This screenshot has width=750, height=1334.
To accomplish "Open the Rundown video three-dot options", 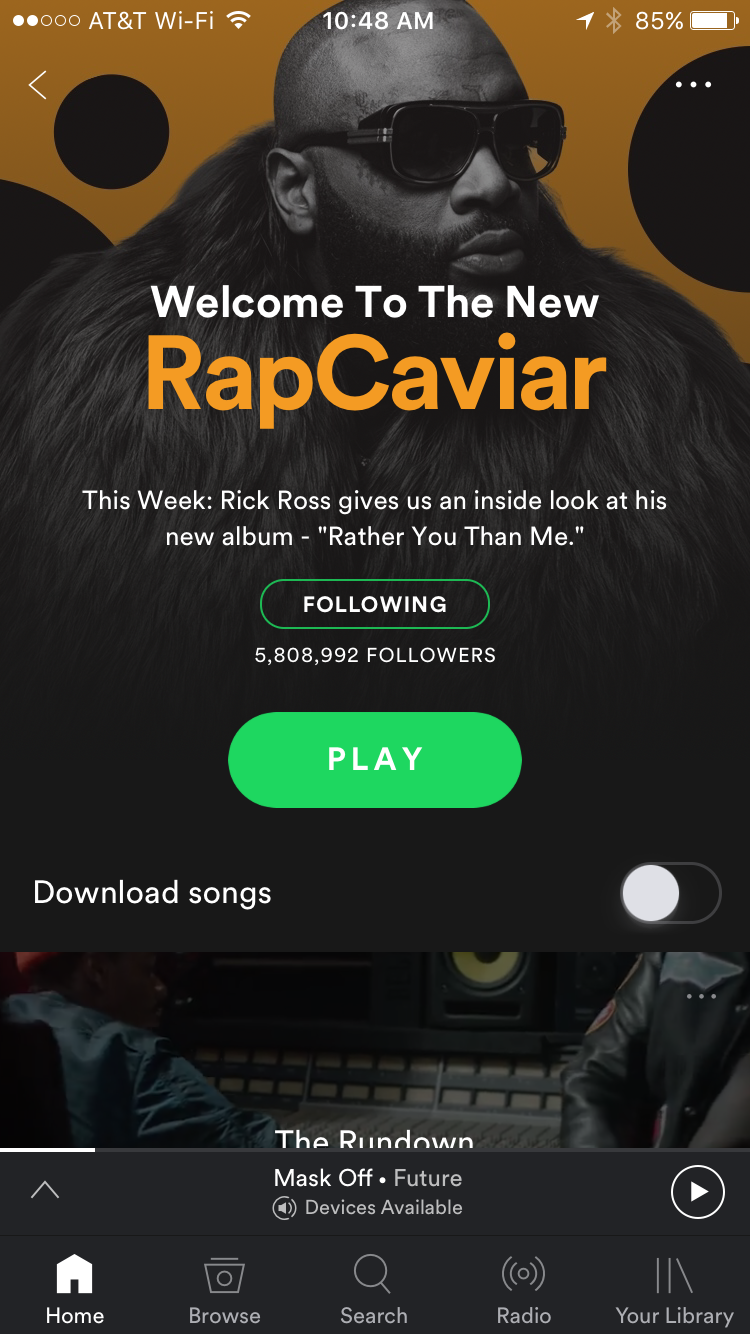I will coord(702,996).
